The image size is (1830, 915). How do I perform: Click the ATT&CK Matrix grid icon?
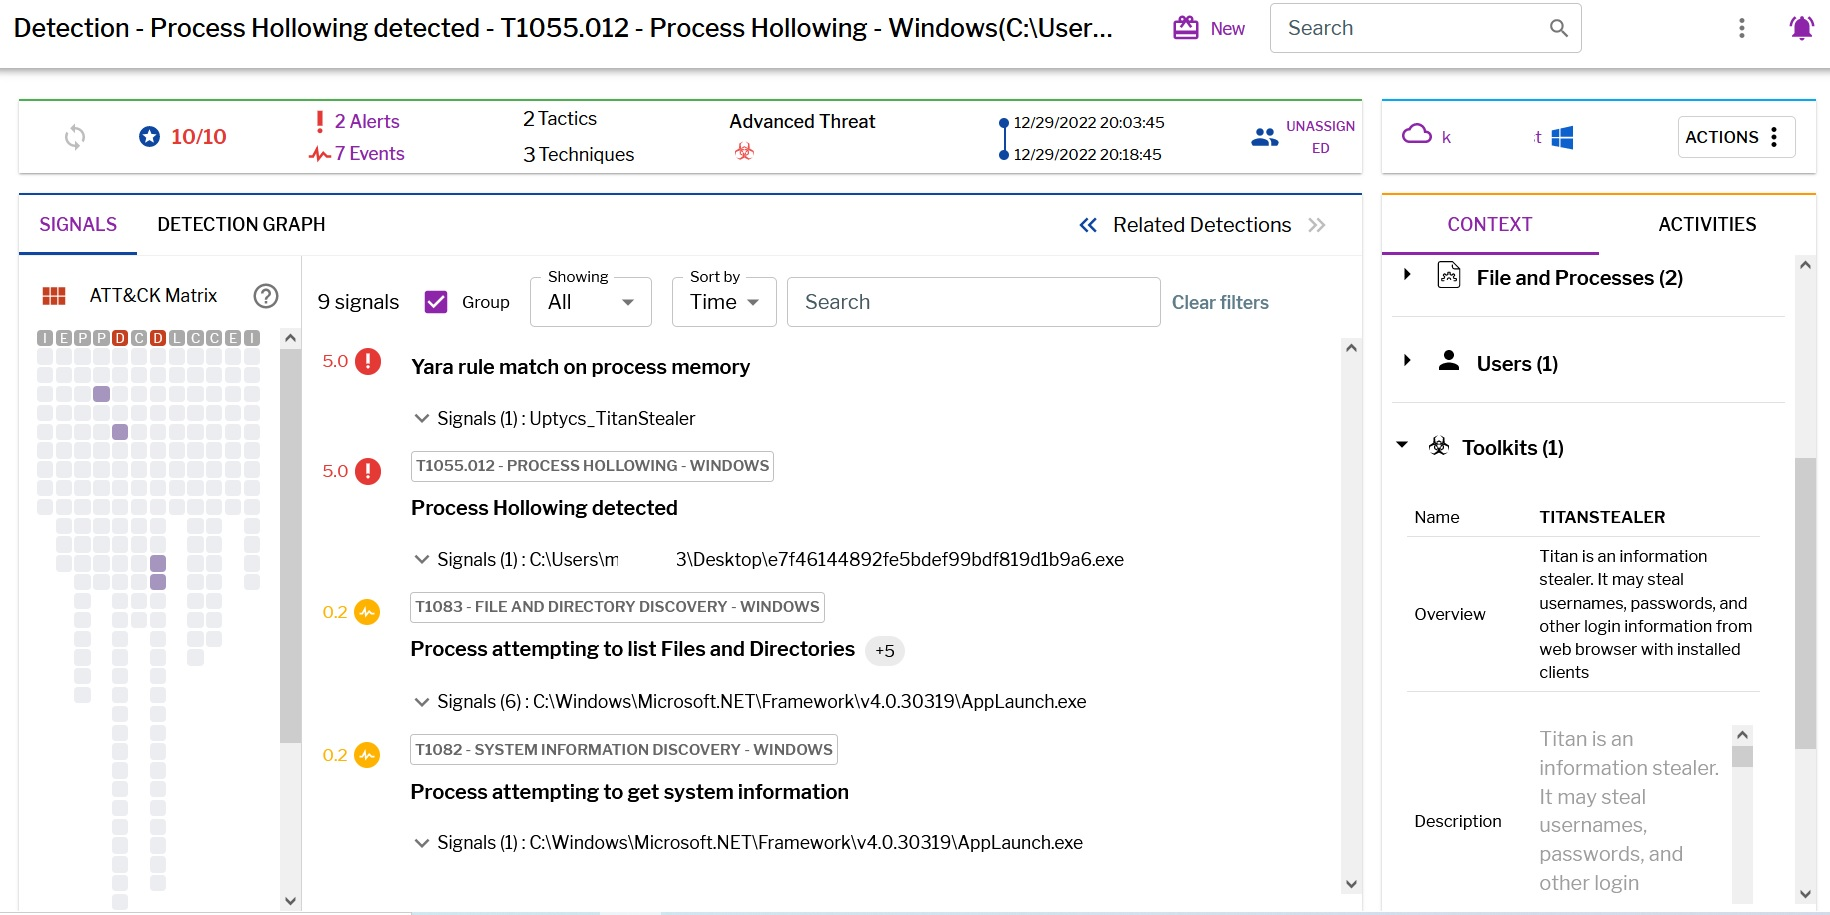tap(54, 296)
